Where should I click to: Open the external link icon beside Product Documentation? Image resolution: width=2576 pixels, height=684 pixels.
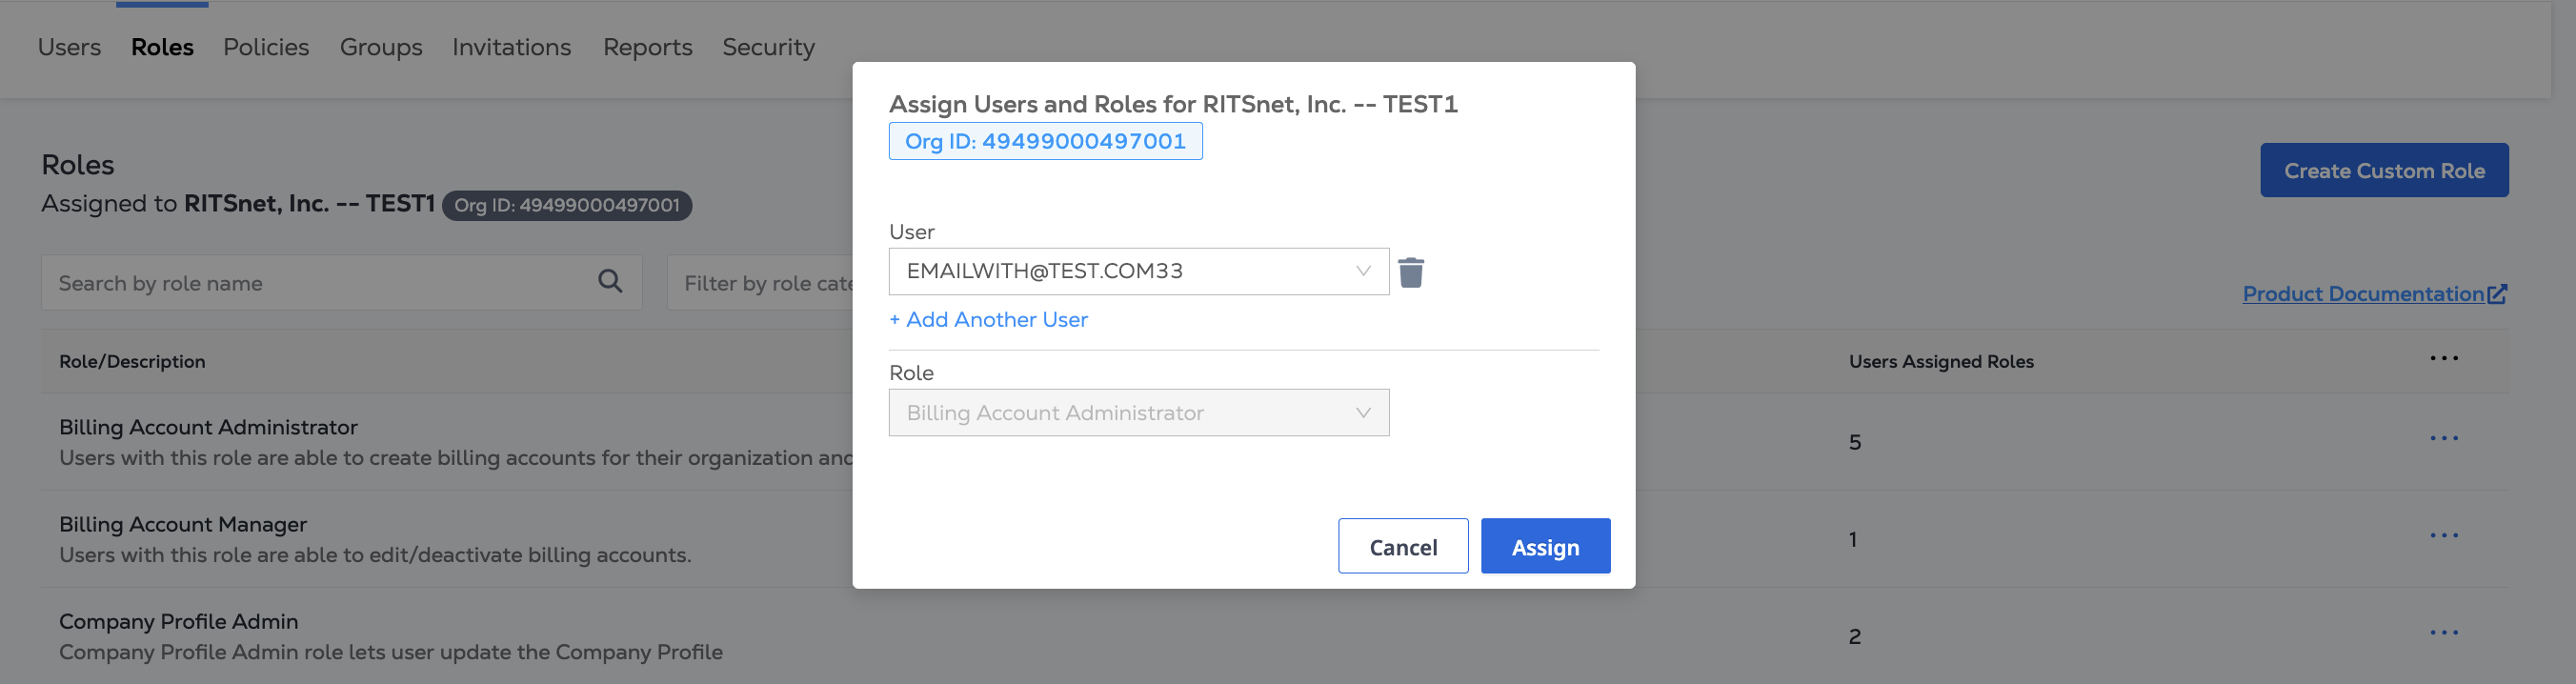[x=2497, y=294]
